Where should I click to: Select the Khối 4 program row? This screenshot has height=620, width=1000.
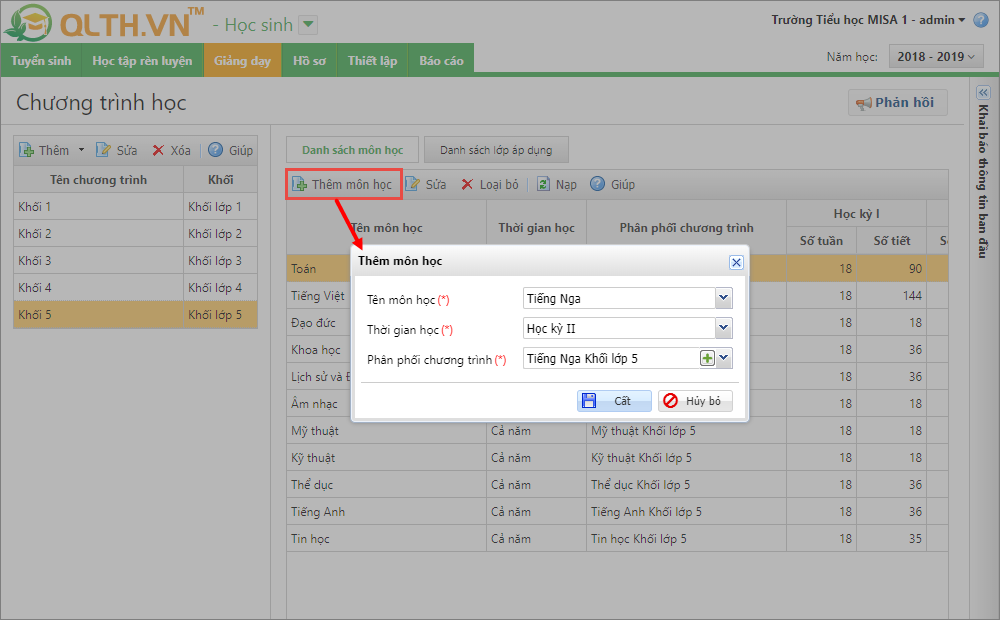[135, 288]
